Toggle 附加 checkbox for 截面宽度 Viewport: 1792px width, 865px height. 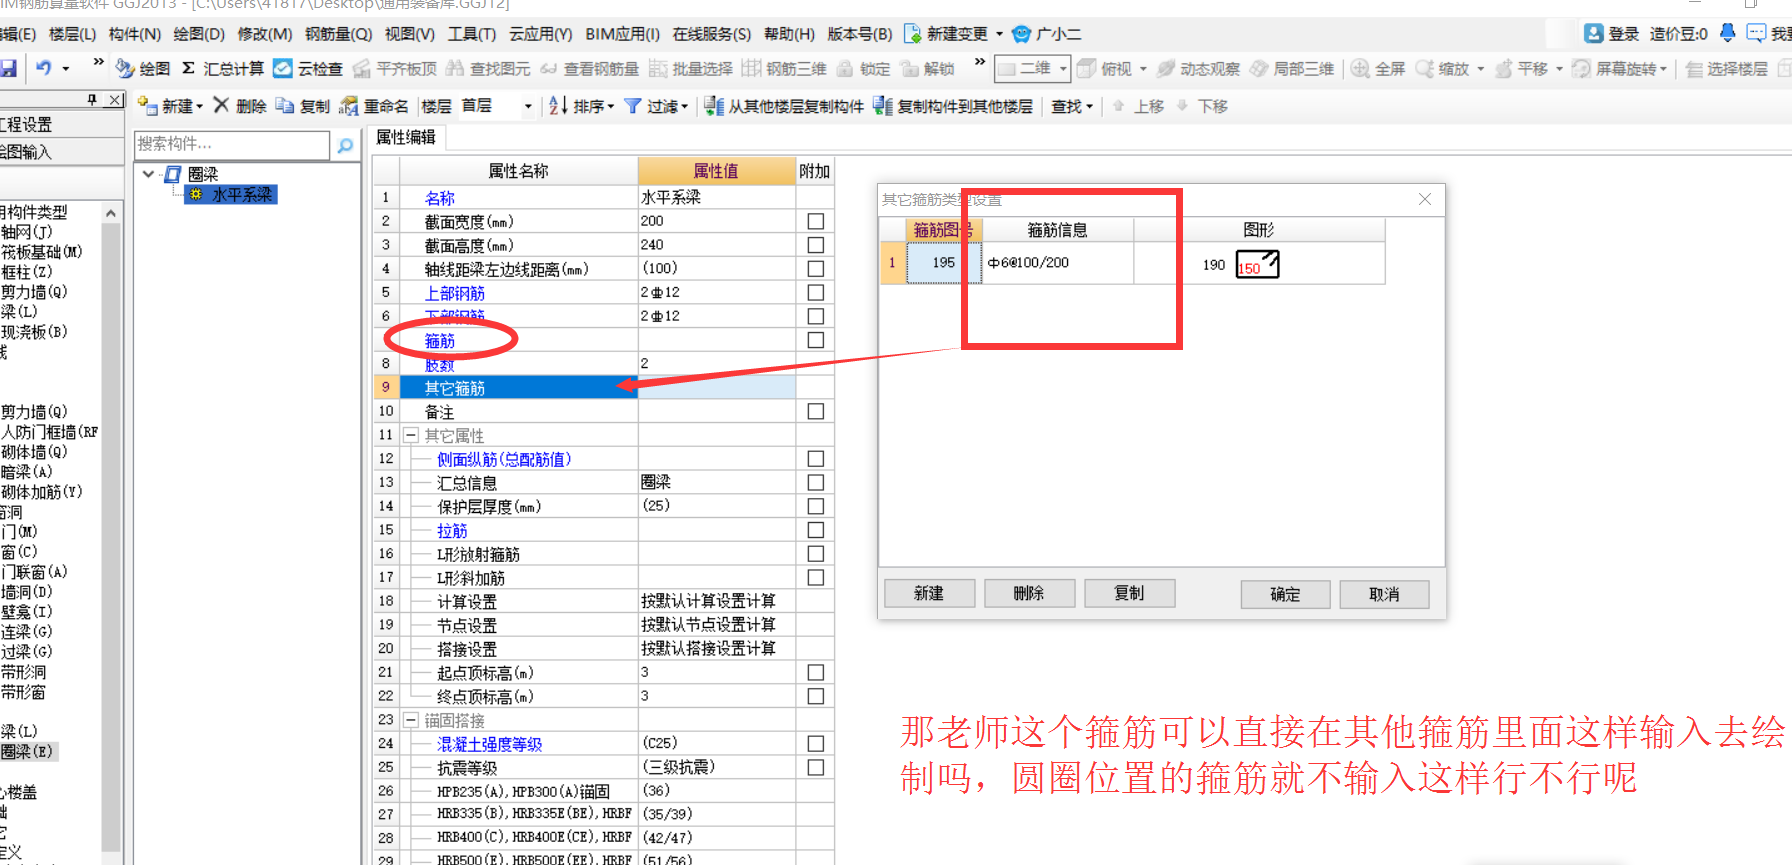pos(816,221)
